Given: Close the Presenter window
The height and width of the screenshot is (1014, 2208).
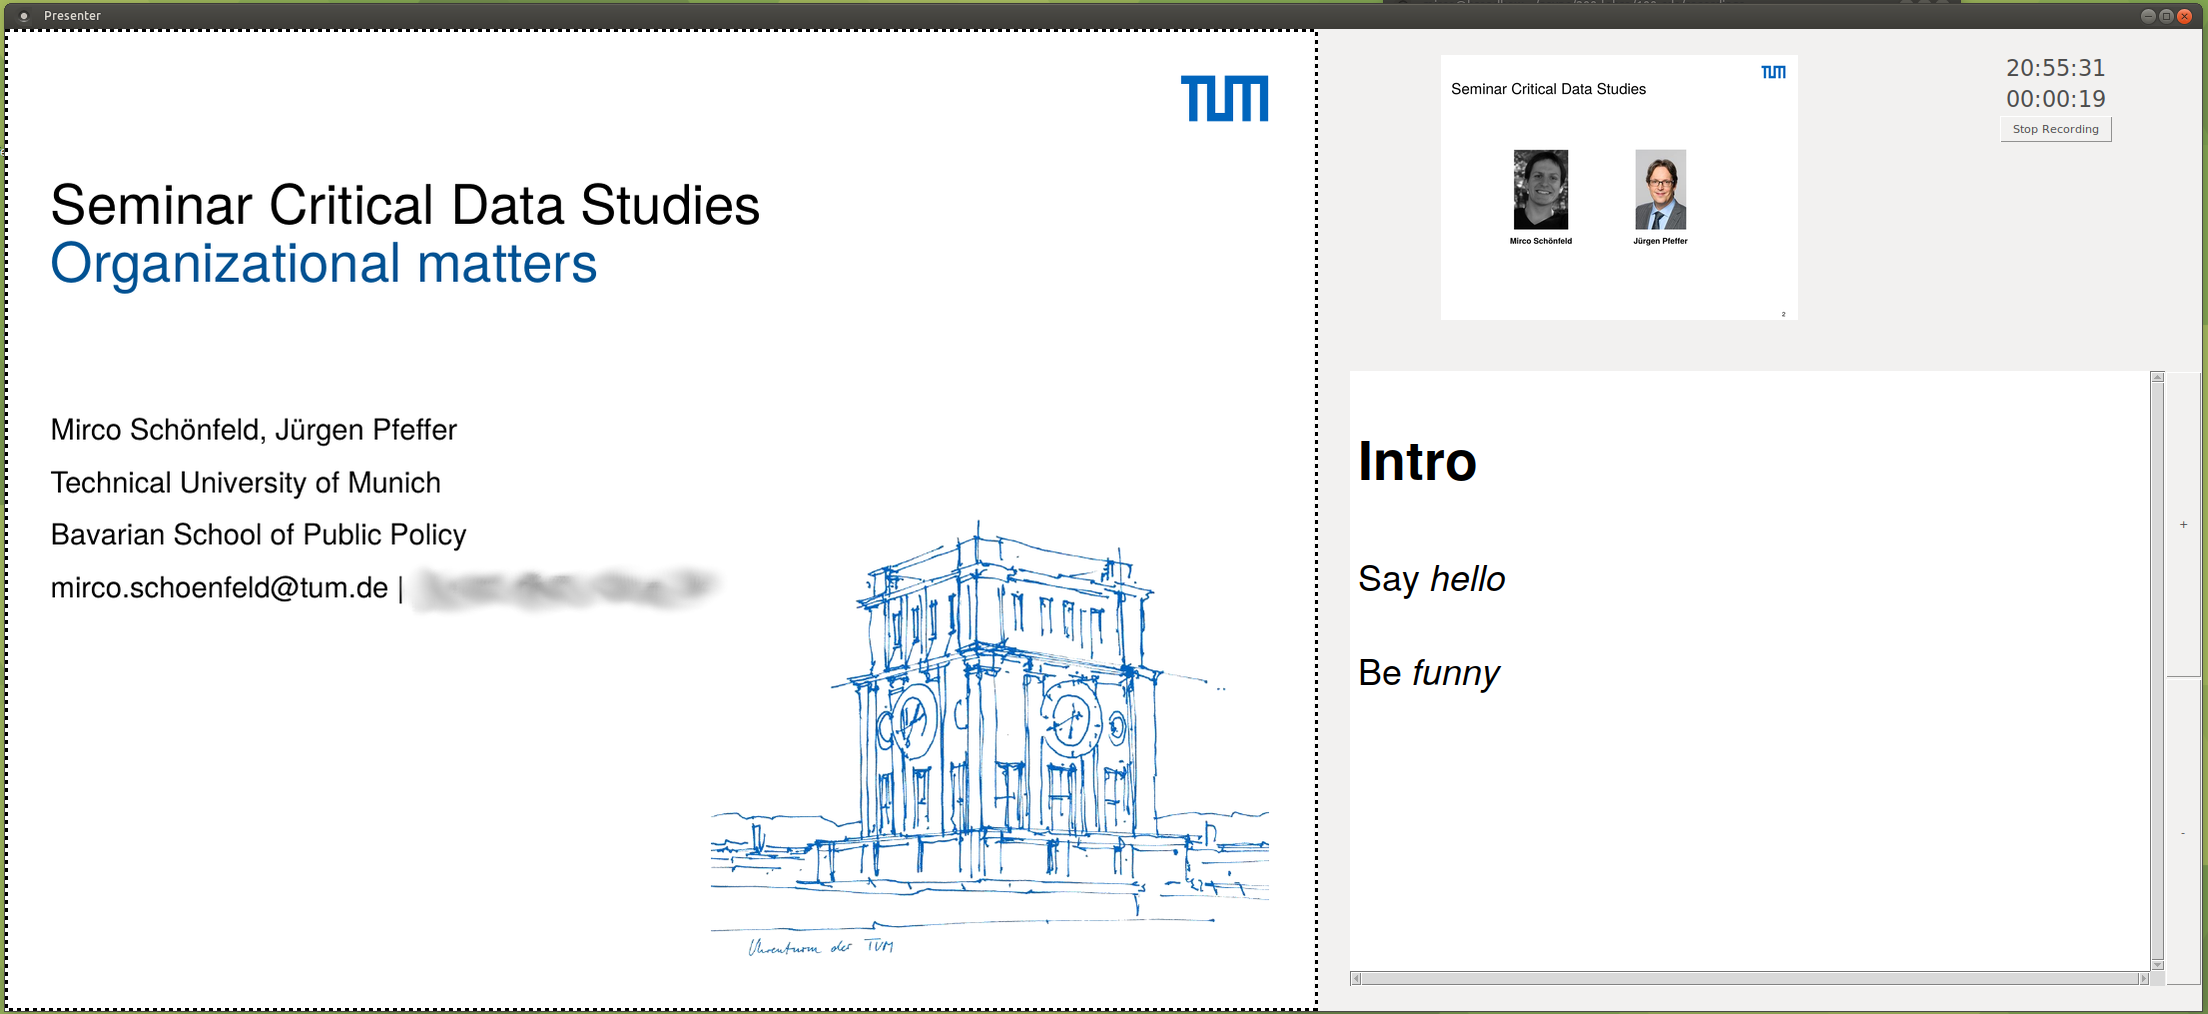Looking at the screenshot, I should 2185,16.
